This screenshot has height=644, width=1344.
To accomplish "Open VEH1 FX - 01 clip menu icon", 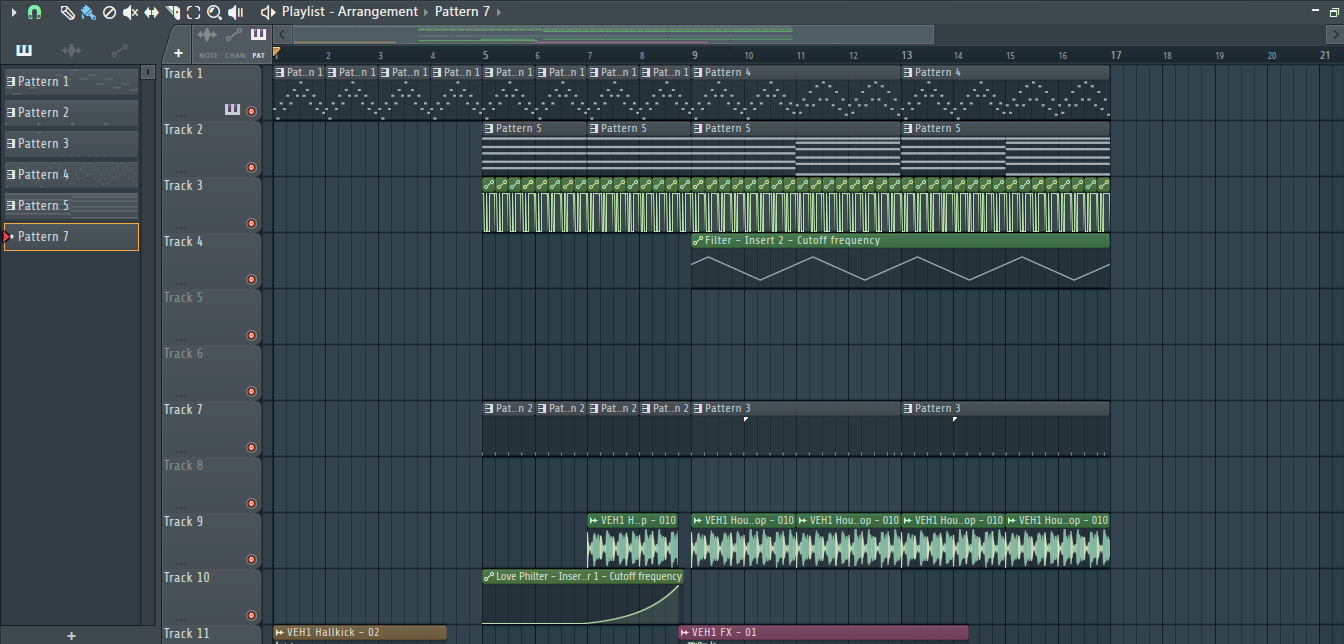I will point(685,633).
